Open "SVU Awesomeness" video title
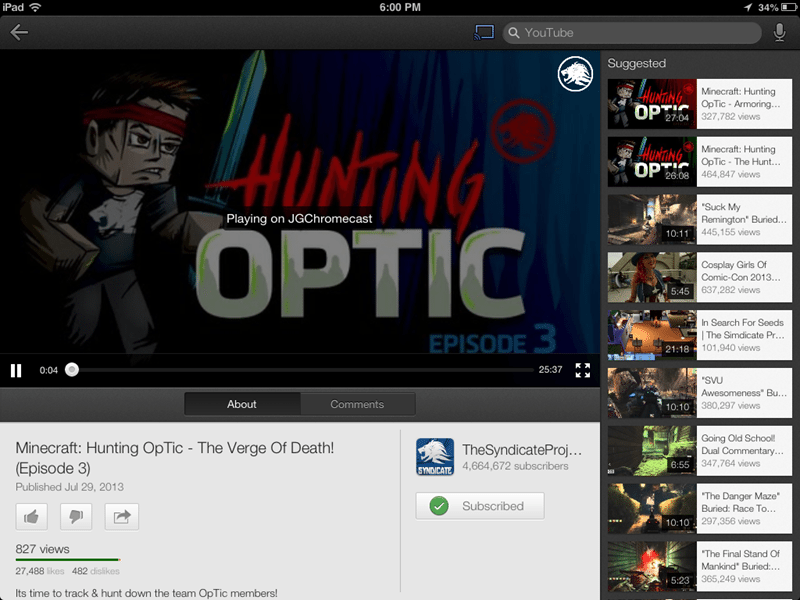Screen dimensions: 800x600 (743, 386)
